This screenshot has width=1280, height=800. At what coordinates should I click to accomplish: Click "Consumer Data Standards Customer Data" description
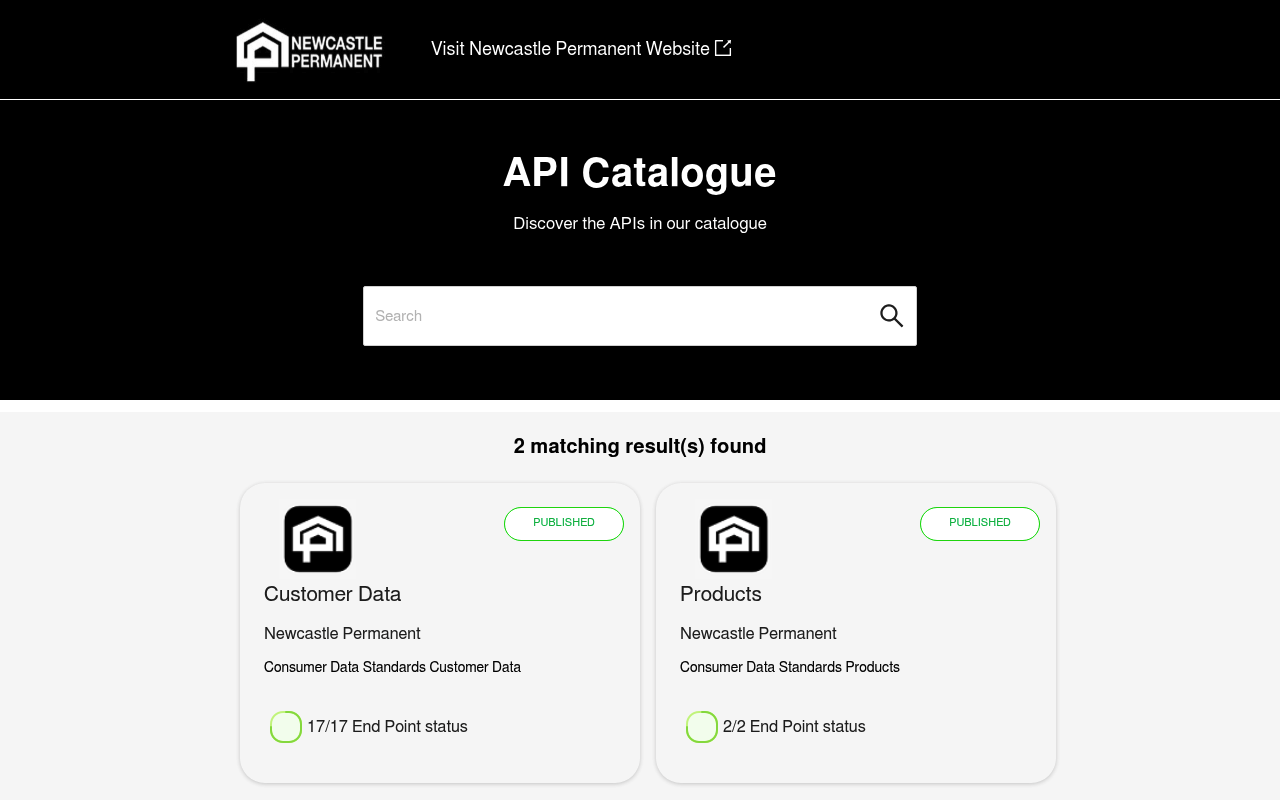click(x=392, y=667)
